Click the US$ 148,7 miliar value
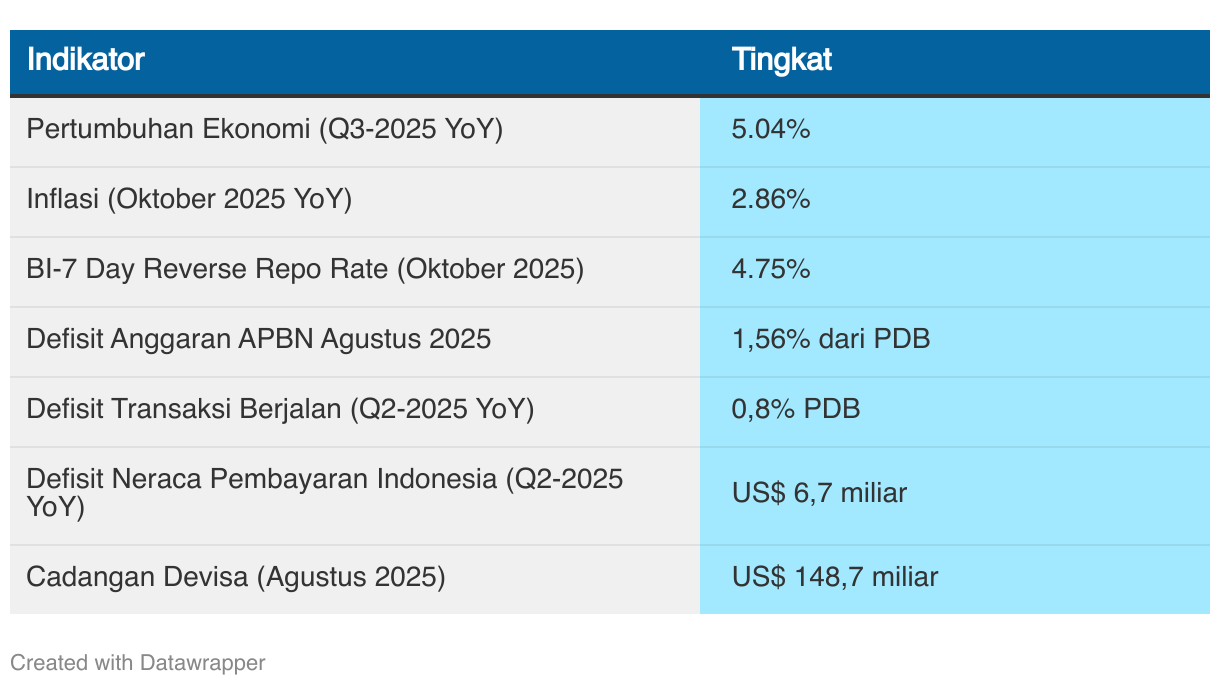Screen dimensions: 1220x686 tap(835, 577)
